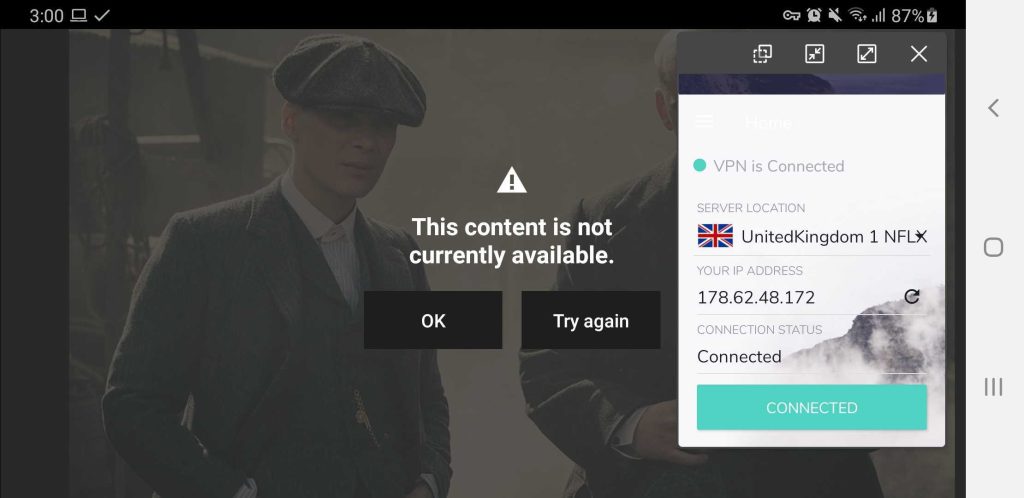The width and height of the screenshot is (1024, 498).
Task: Open recent apps with navigation button
Action: [x=993, y=386]
